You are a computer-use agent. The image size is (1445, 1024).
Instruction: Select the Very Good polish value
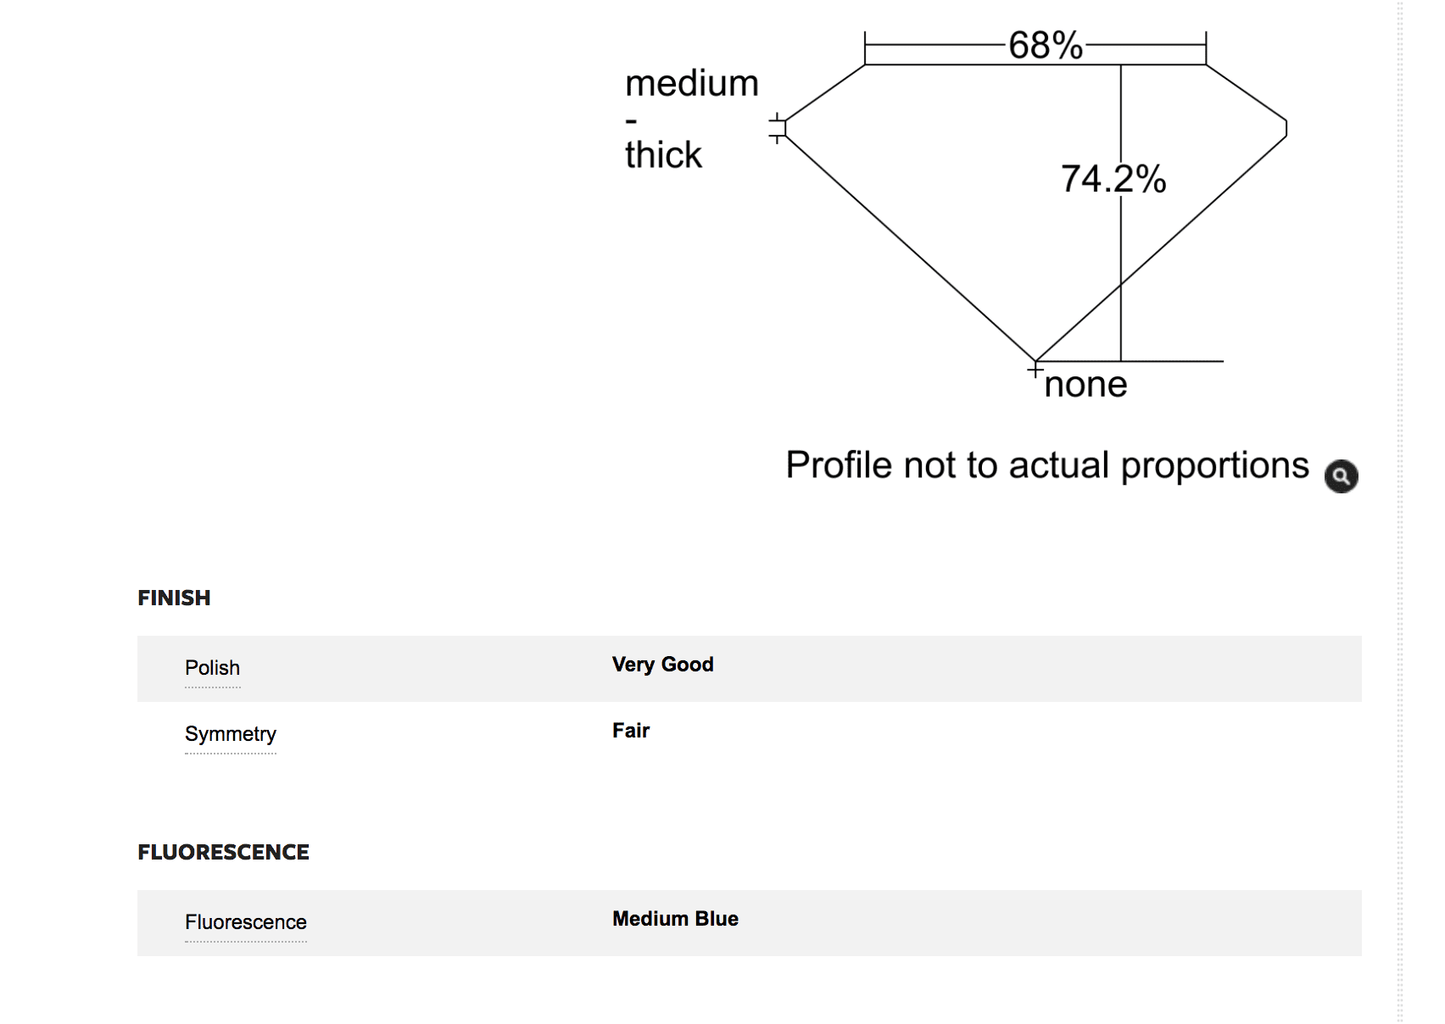pos(662,664)
